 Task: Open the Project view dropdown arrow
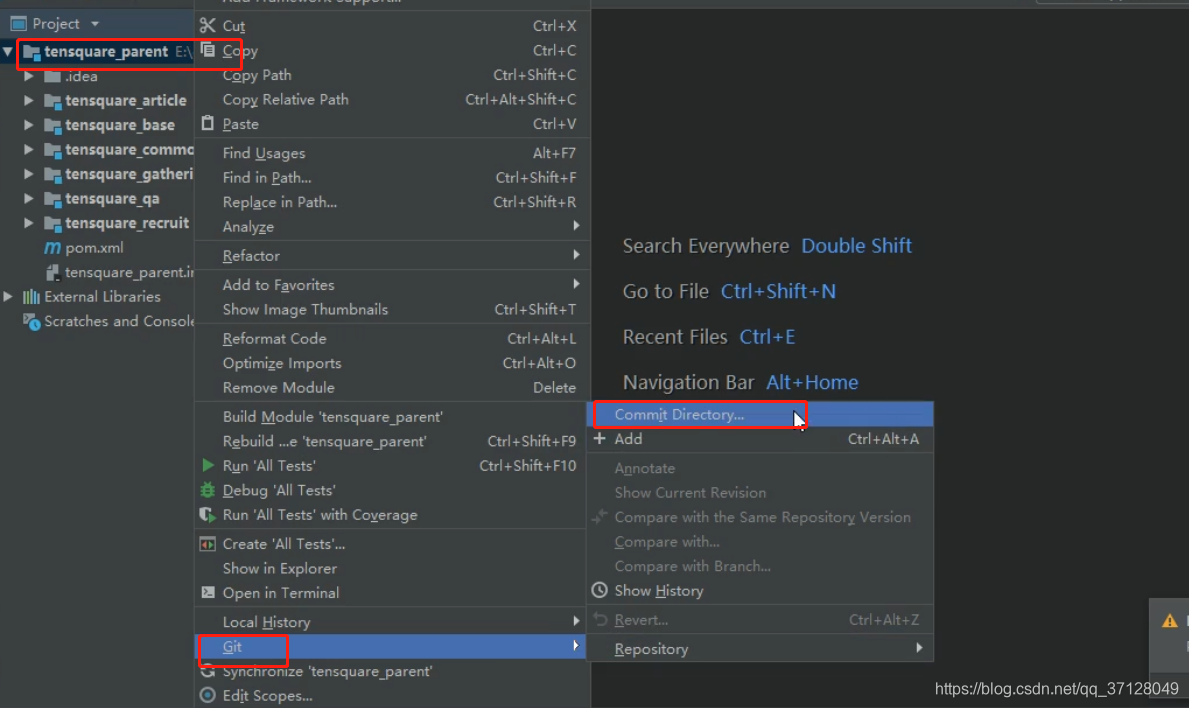pyautogui.click(x=95, y=23)
